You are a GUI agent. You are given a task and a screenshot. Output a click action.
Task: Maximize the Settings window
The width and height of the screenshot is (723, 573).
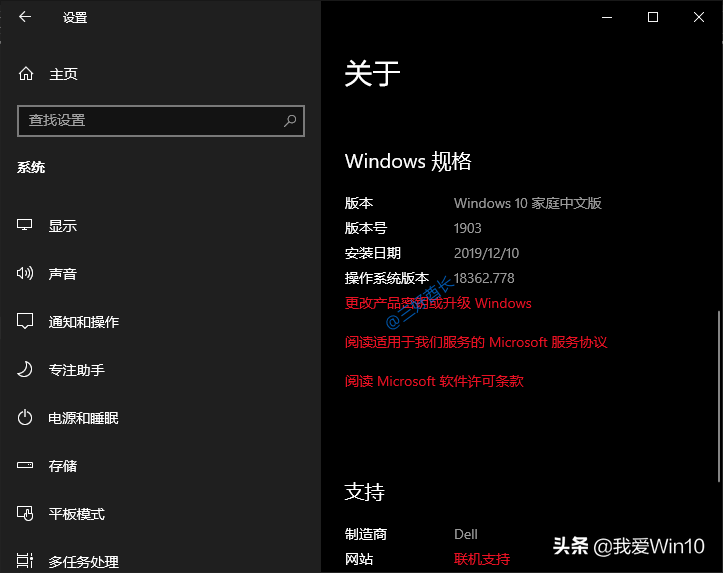(x=653, y=18)
